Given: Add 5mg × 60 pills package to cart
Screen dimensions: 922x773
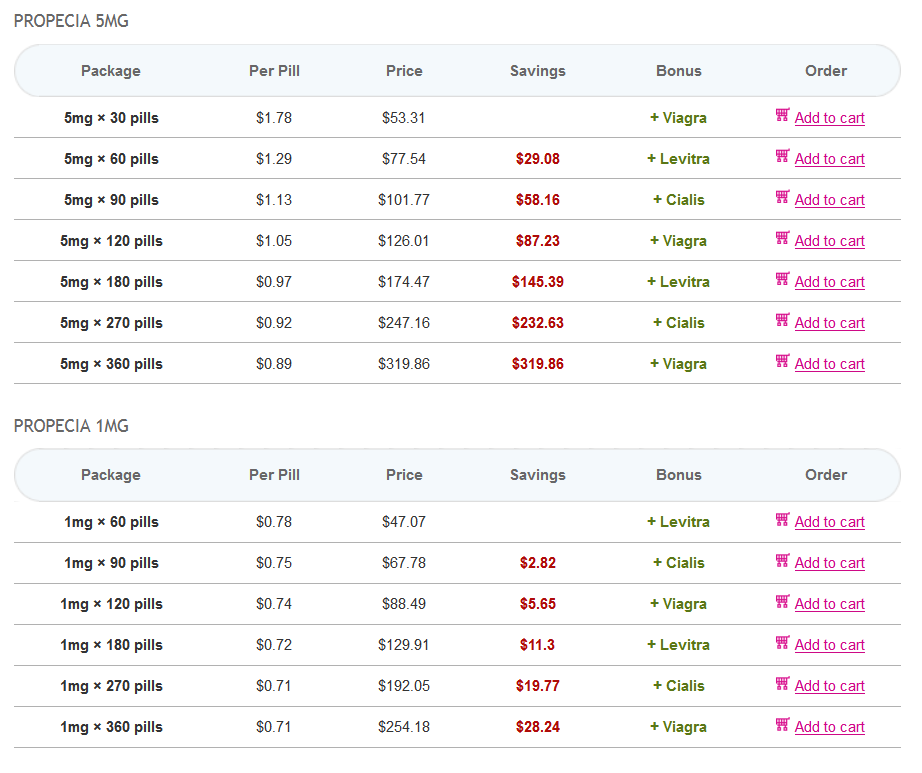Looking at the screenshot, I should click(829, 159).
